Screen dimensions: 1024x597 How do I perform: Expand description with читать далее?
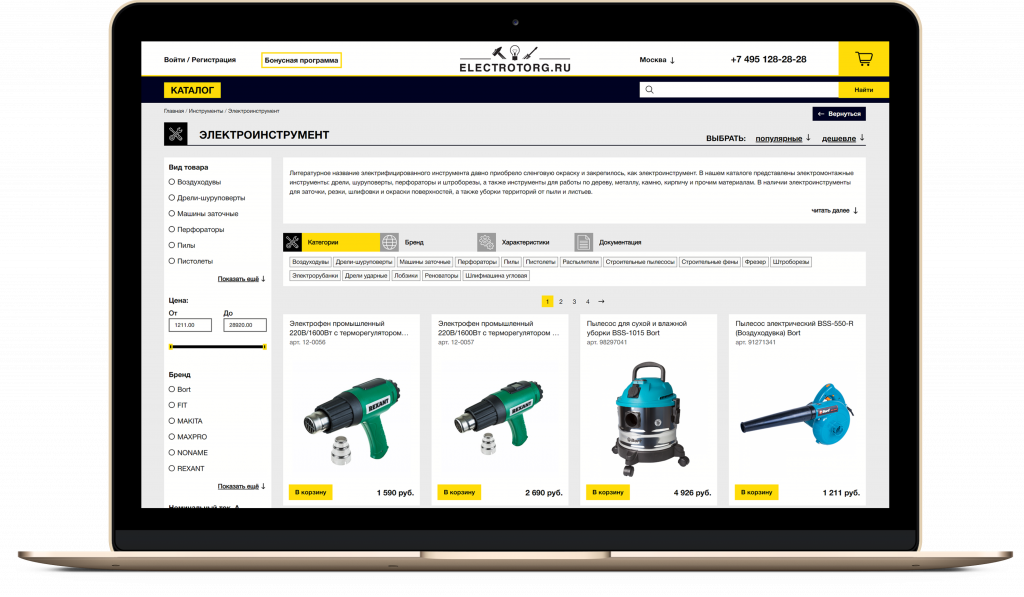coord(835,210)
